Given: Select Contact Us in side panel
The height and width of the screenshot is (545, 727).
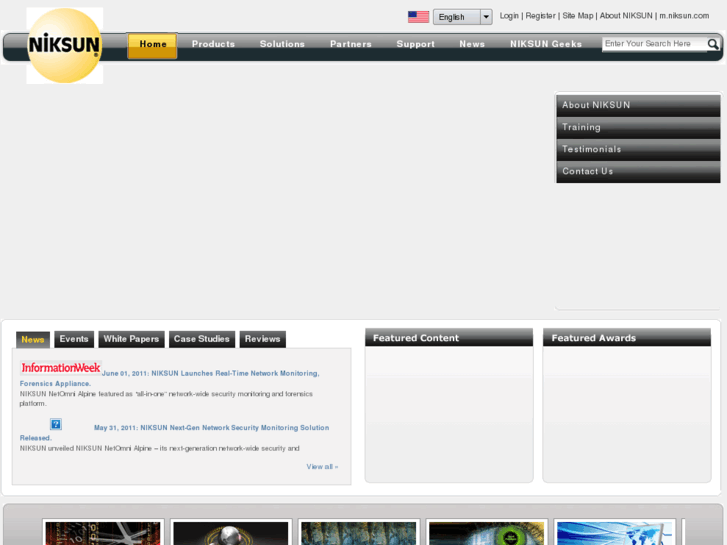Looking at the screenshot, I should pyautogui.click(x=638, y=172).
